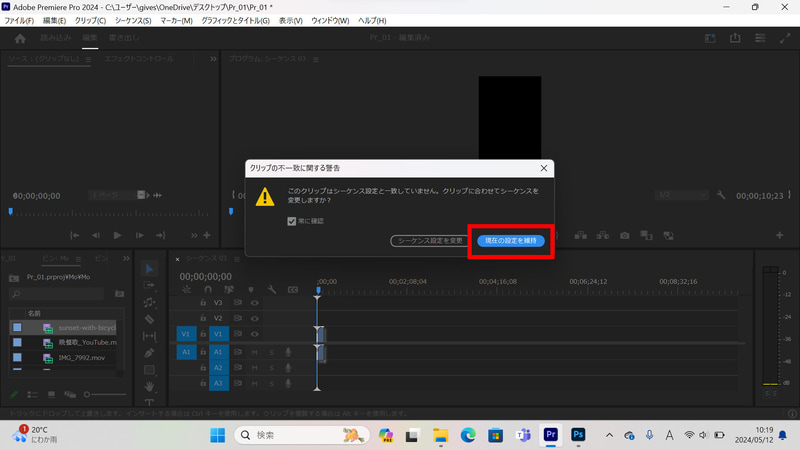Click the quick export share icon

tap(735, 38)
